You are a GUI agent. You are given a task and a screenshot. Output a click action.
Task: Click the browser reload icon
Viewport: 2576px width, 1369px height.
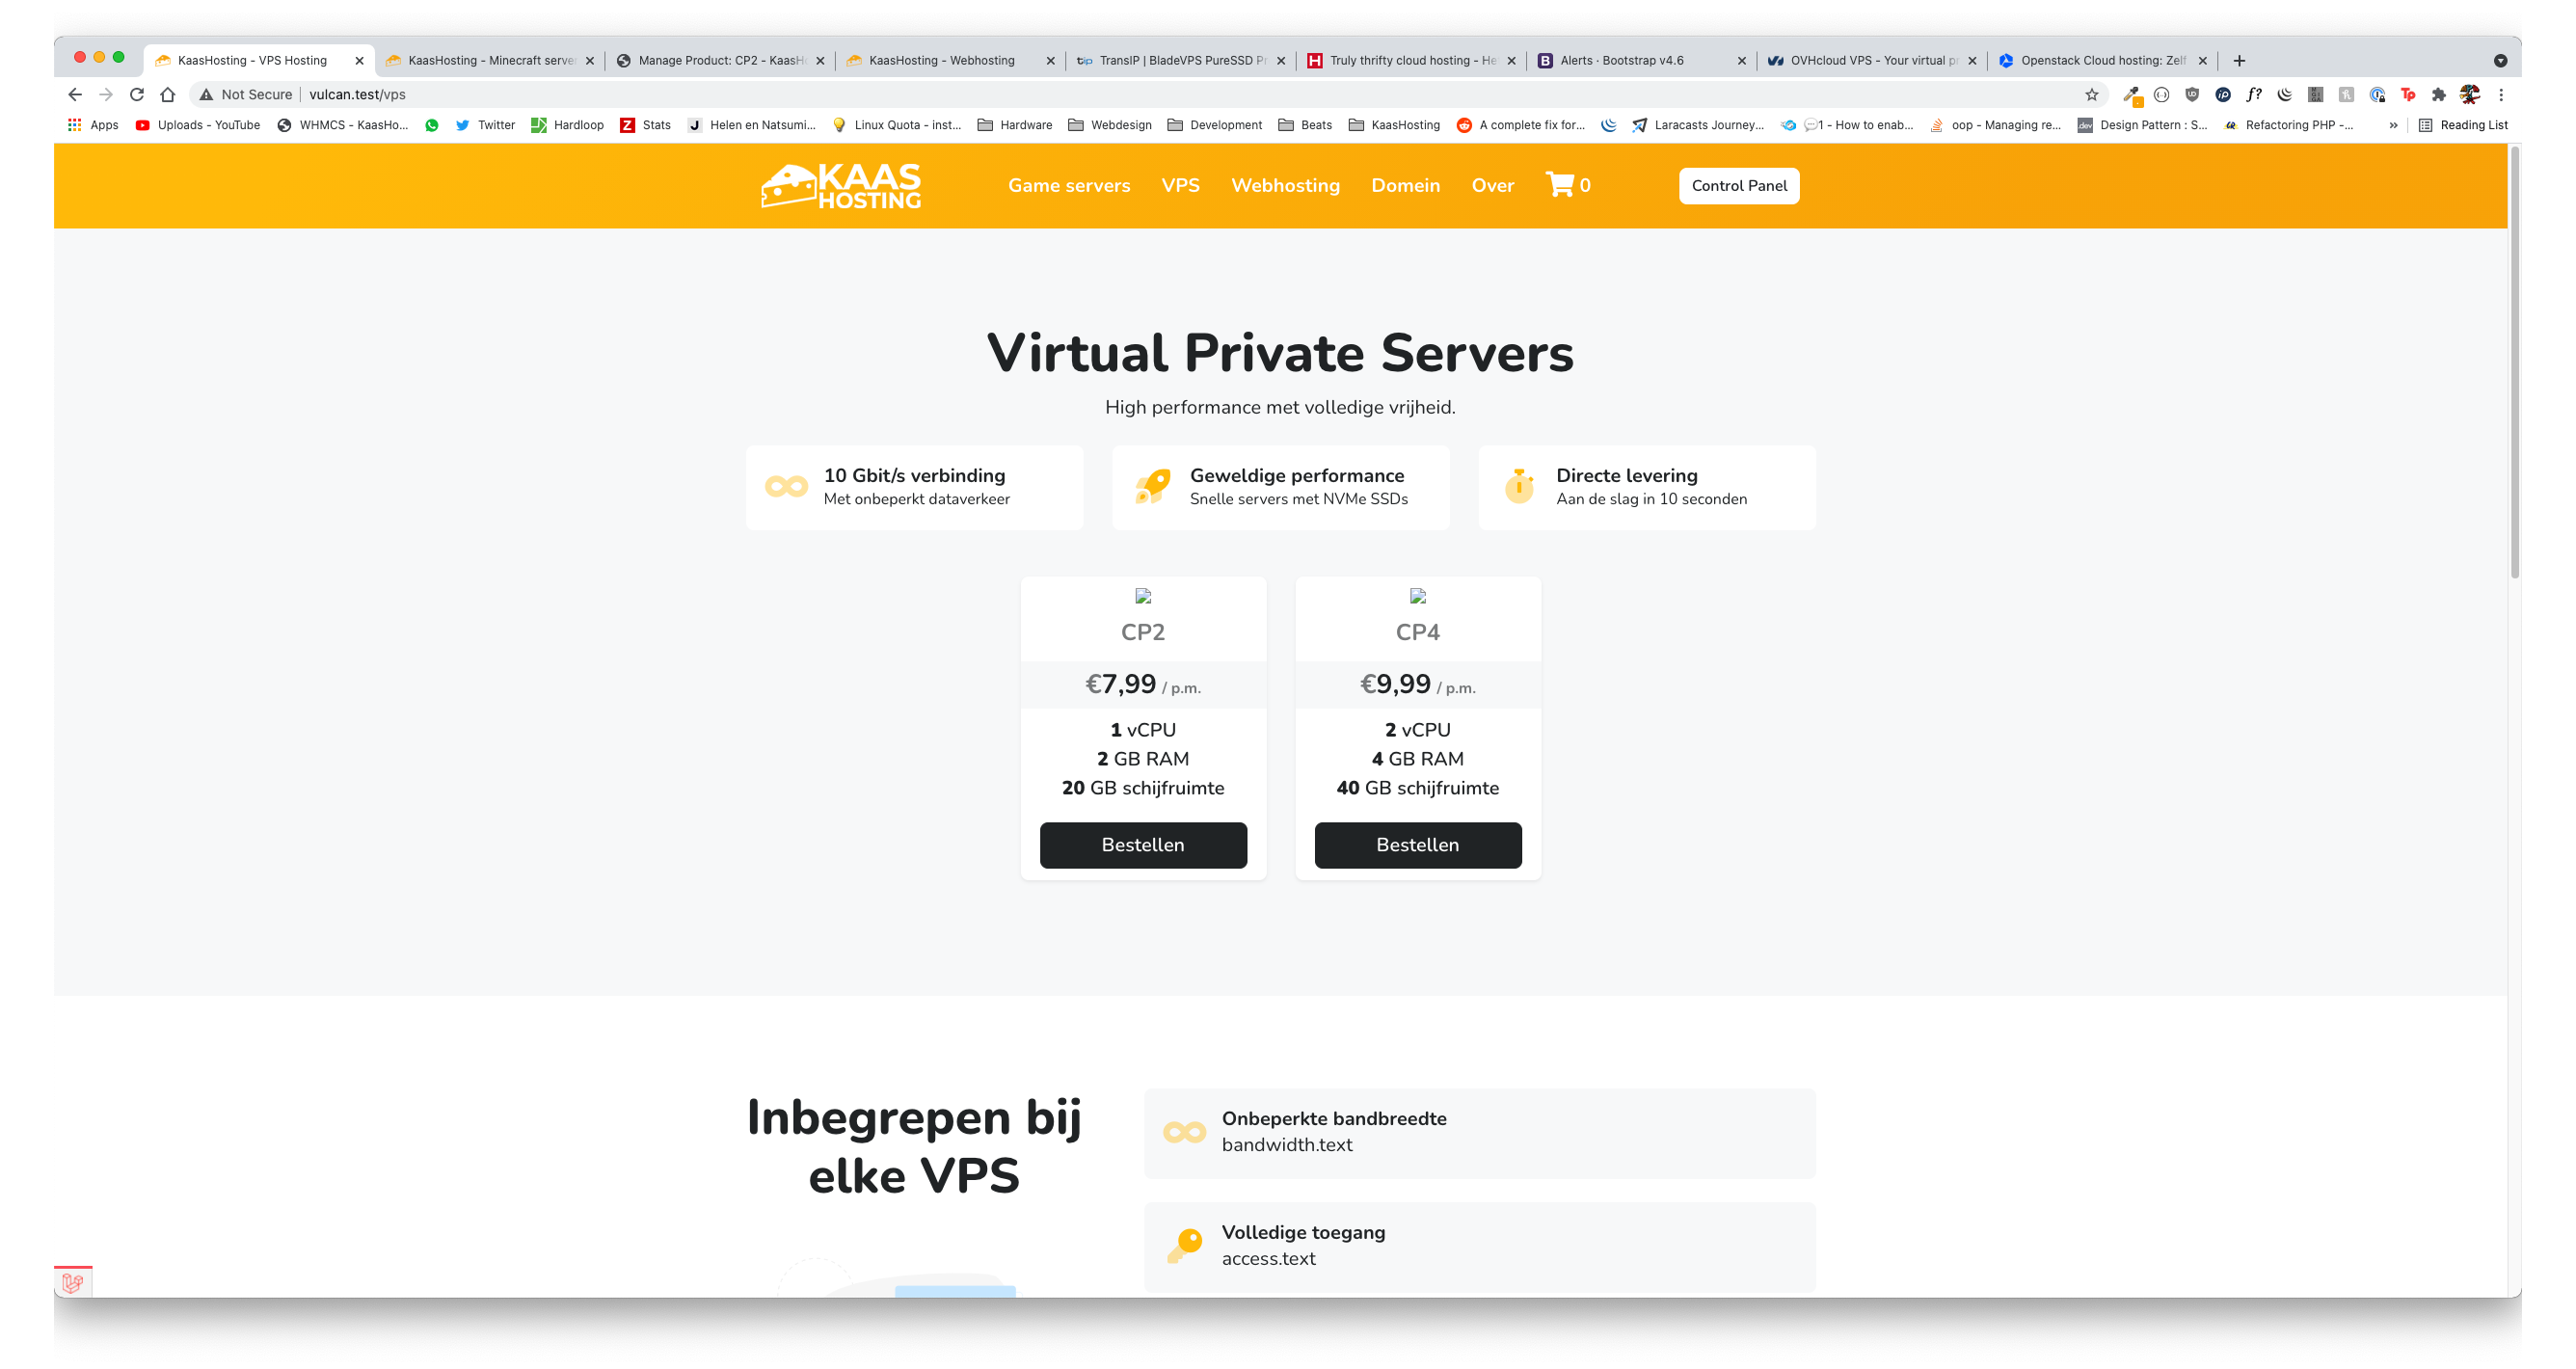tap(137, 94)
